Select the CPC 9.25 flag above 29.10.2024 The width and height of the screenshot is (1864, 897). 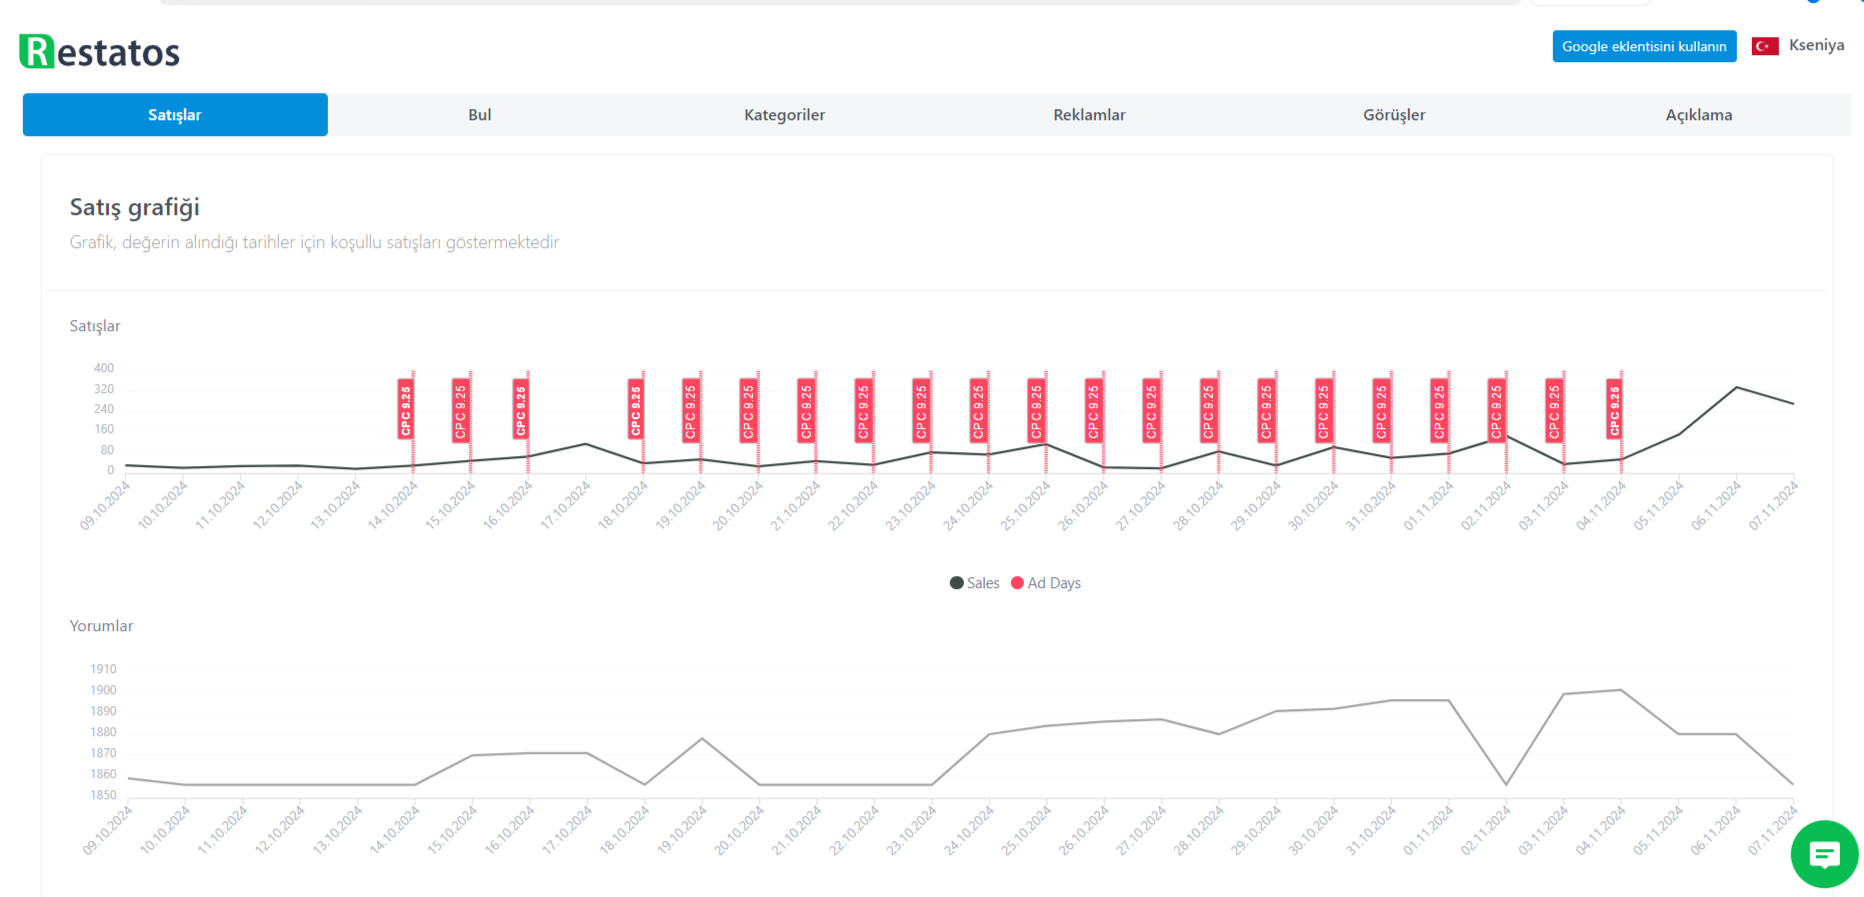(1267, 409)
